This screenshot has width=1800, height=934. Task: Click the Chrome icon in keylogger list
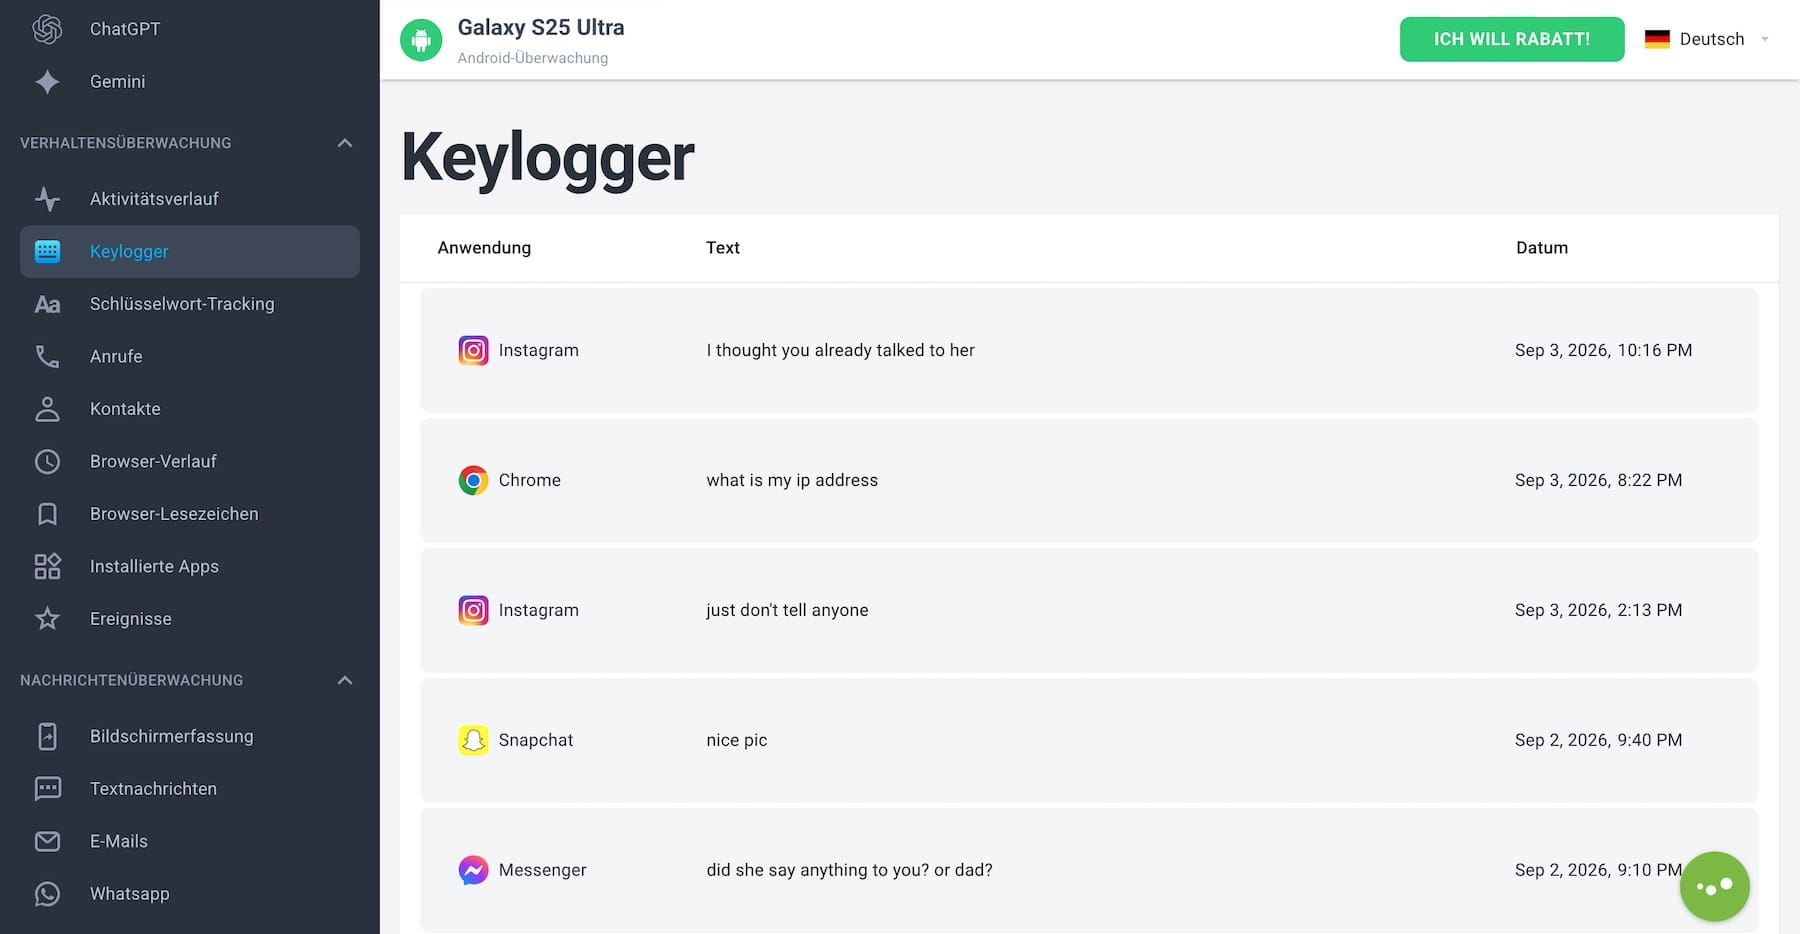pos(473,481)
